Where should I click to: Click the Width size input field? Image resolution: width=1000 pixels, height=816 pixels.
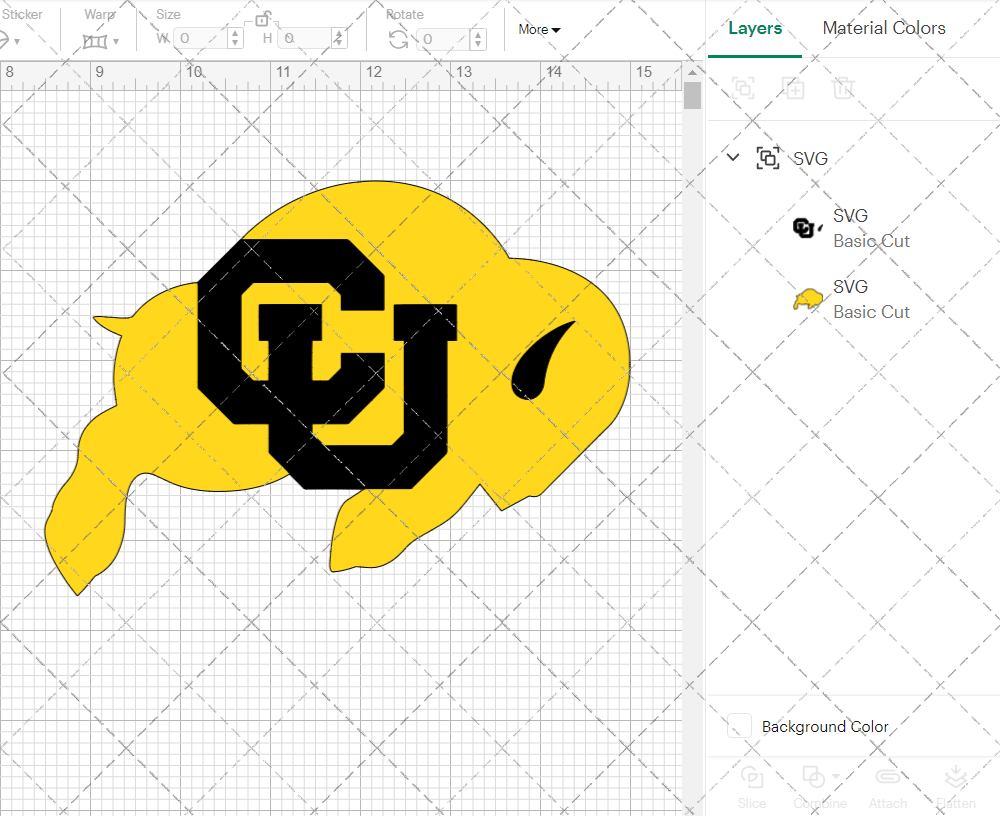[x=201, y=38]
